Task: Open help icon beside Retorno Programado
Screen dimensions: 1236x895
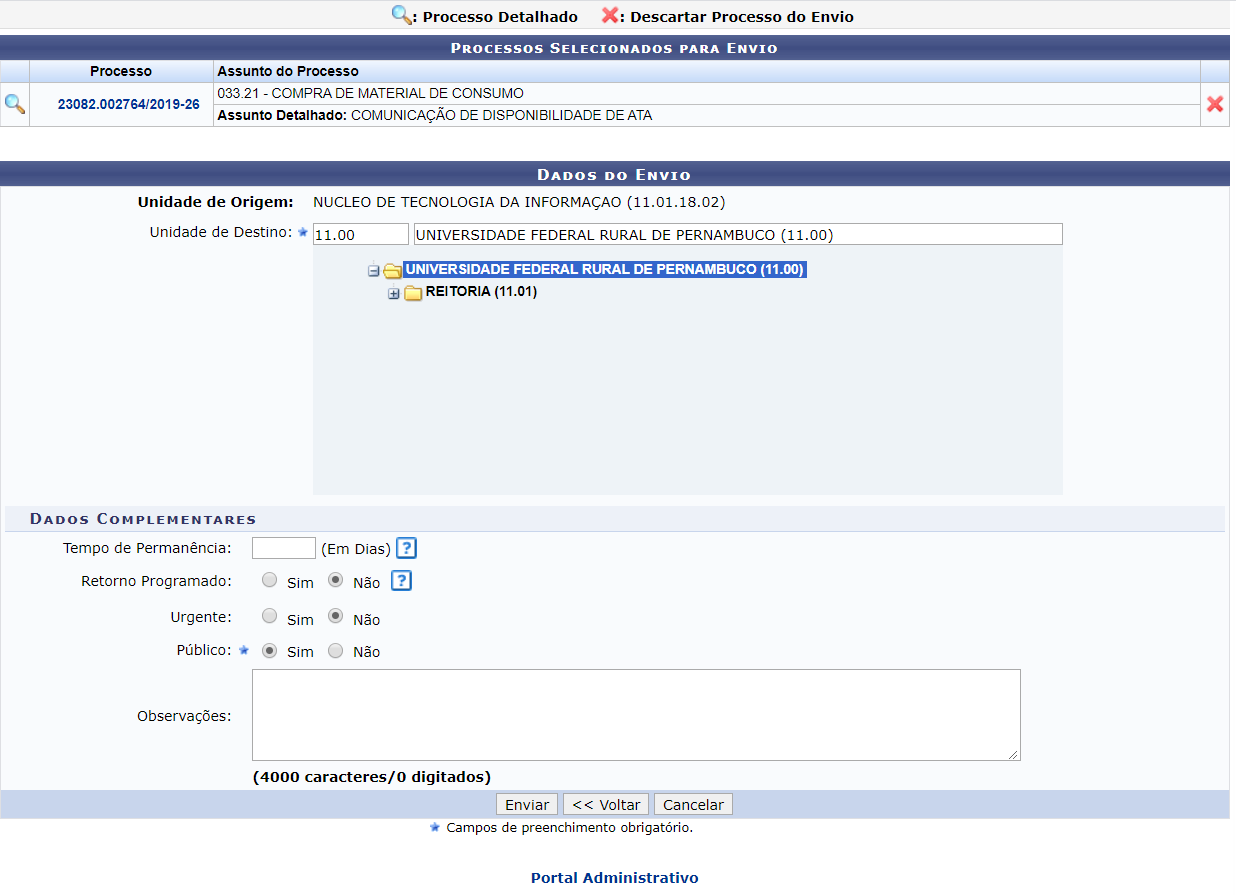Action: (401, 581)
